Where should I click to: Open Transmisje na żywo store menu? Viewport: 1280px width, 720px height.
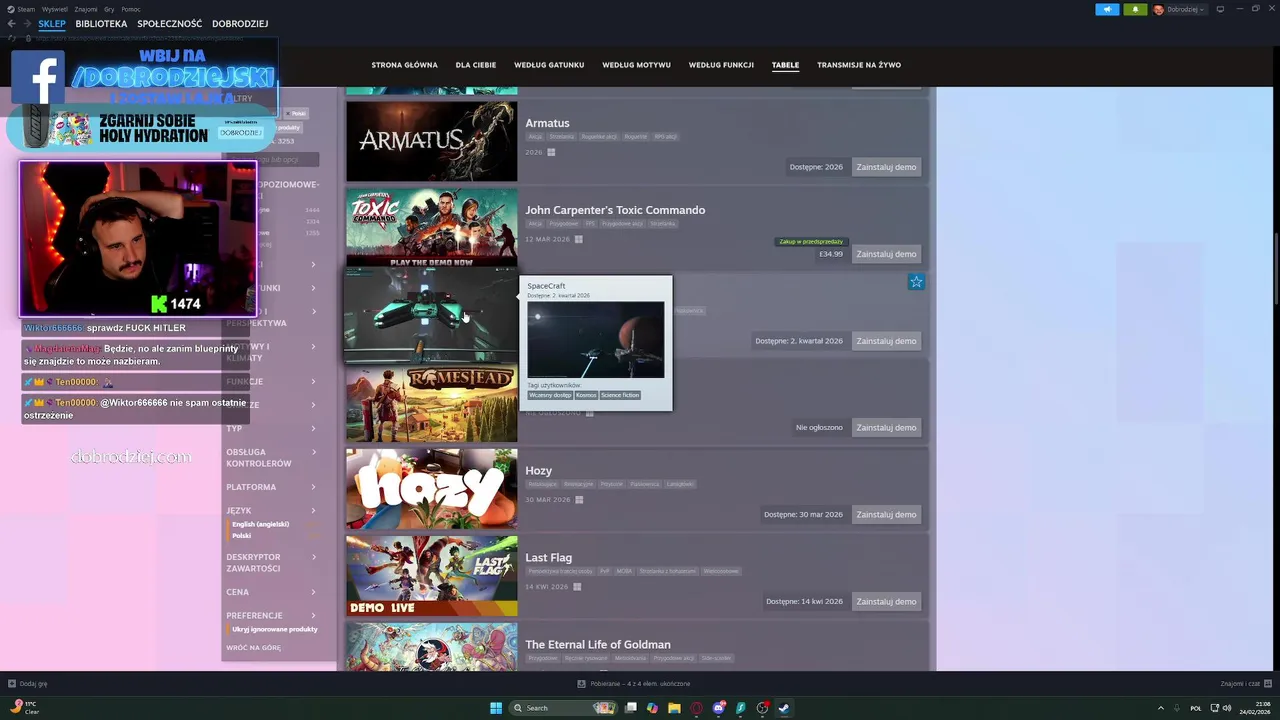pos(859,65)
